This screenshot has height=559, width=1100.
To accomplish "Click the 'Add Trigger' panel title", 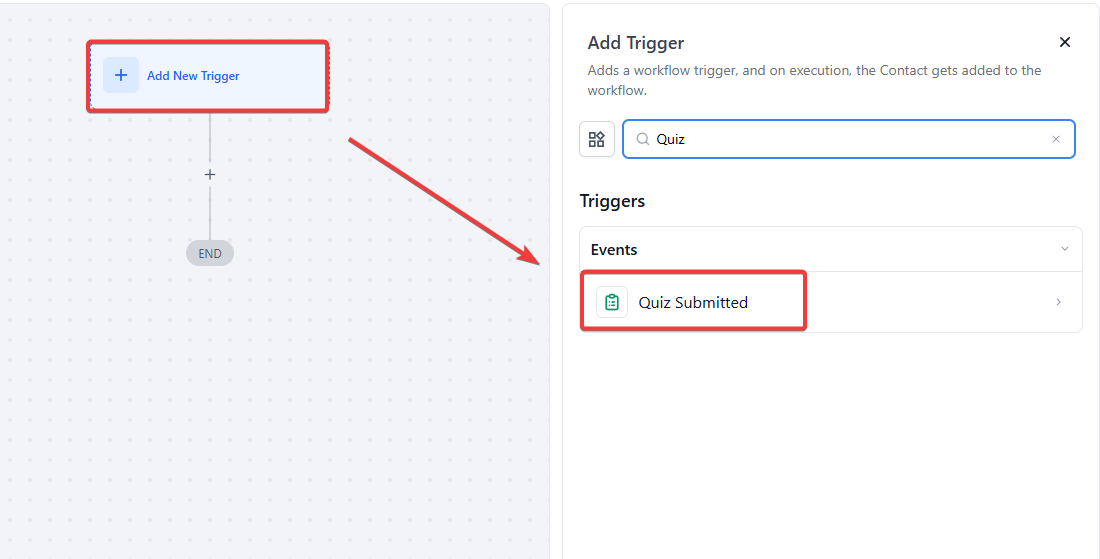I will 636,43.
